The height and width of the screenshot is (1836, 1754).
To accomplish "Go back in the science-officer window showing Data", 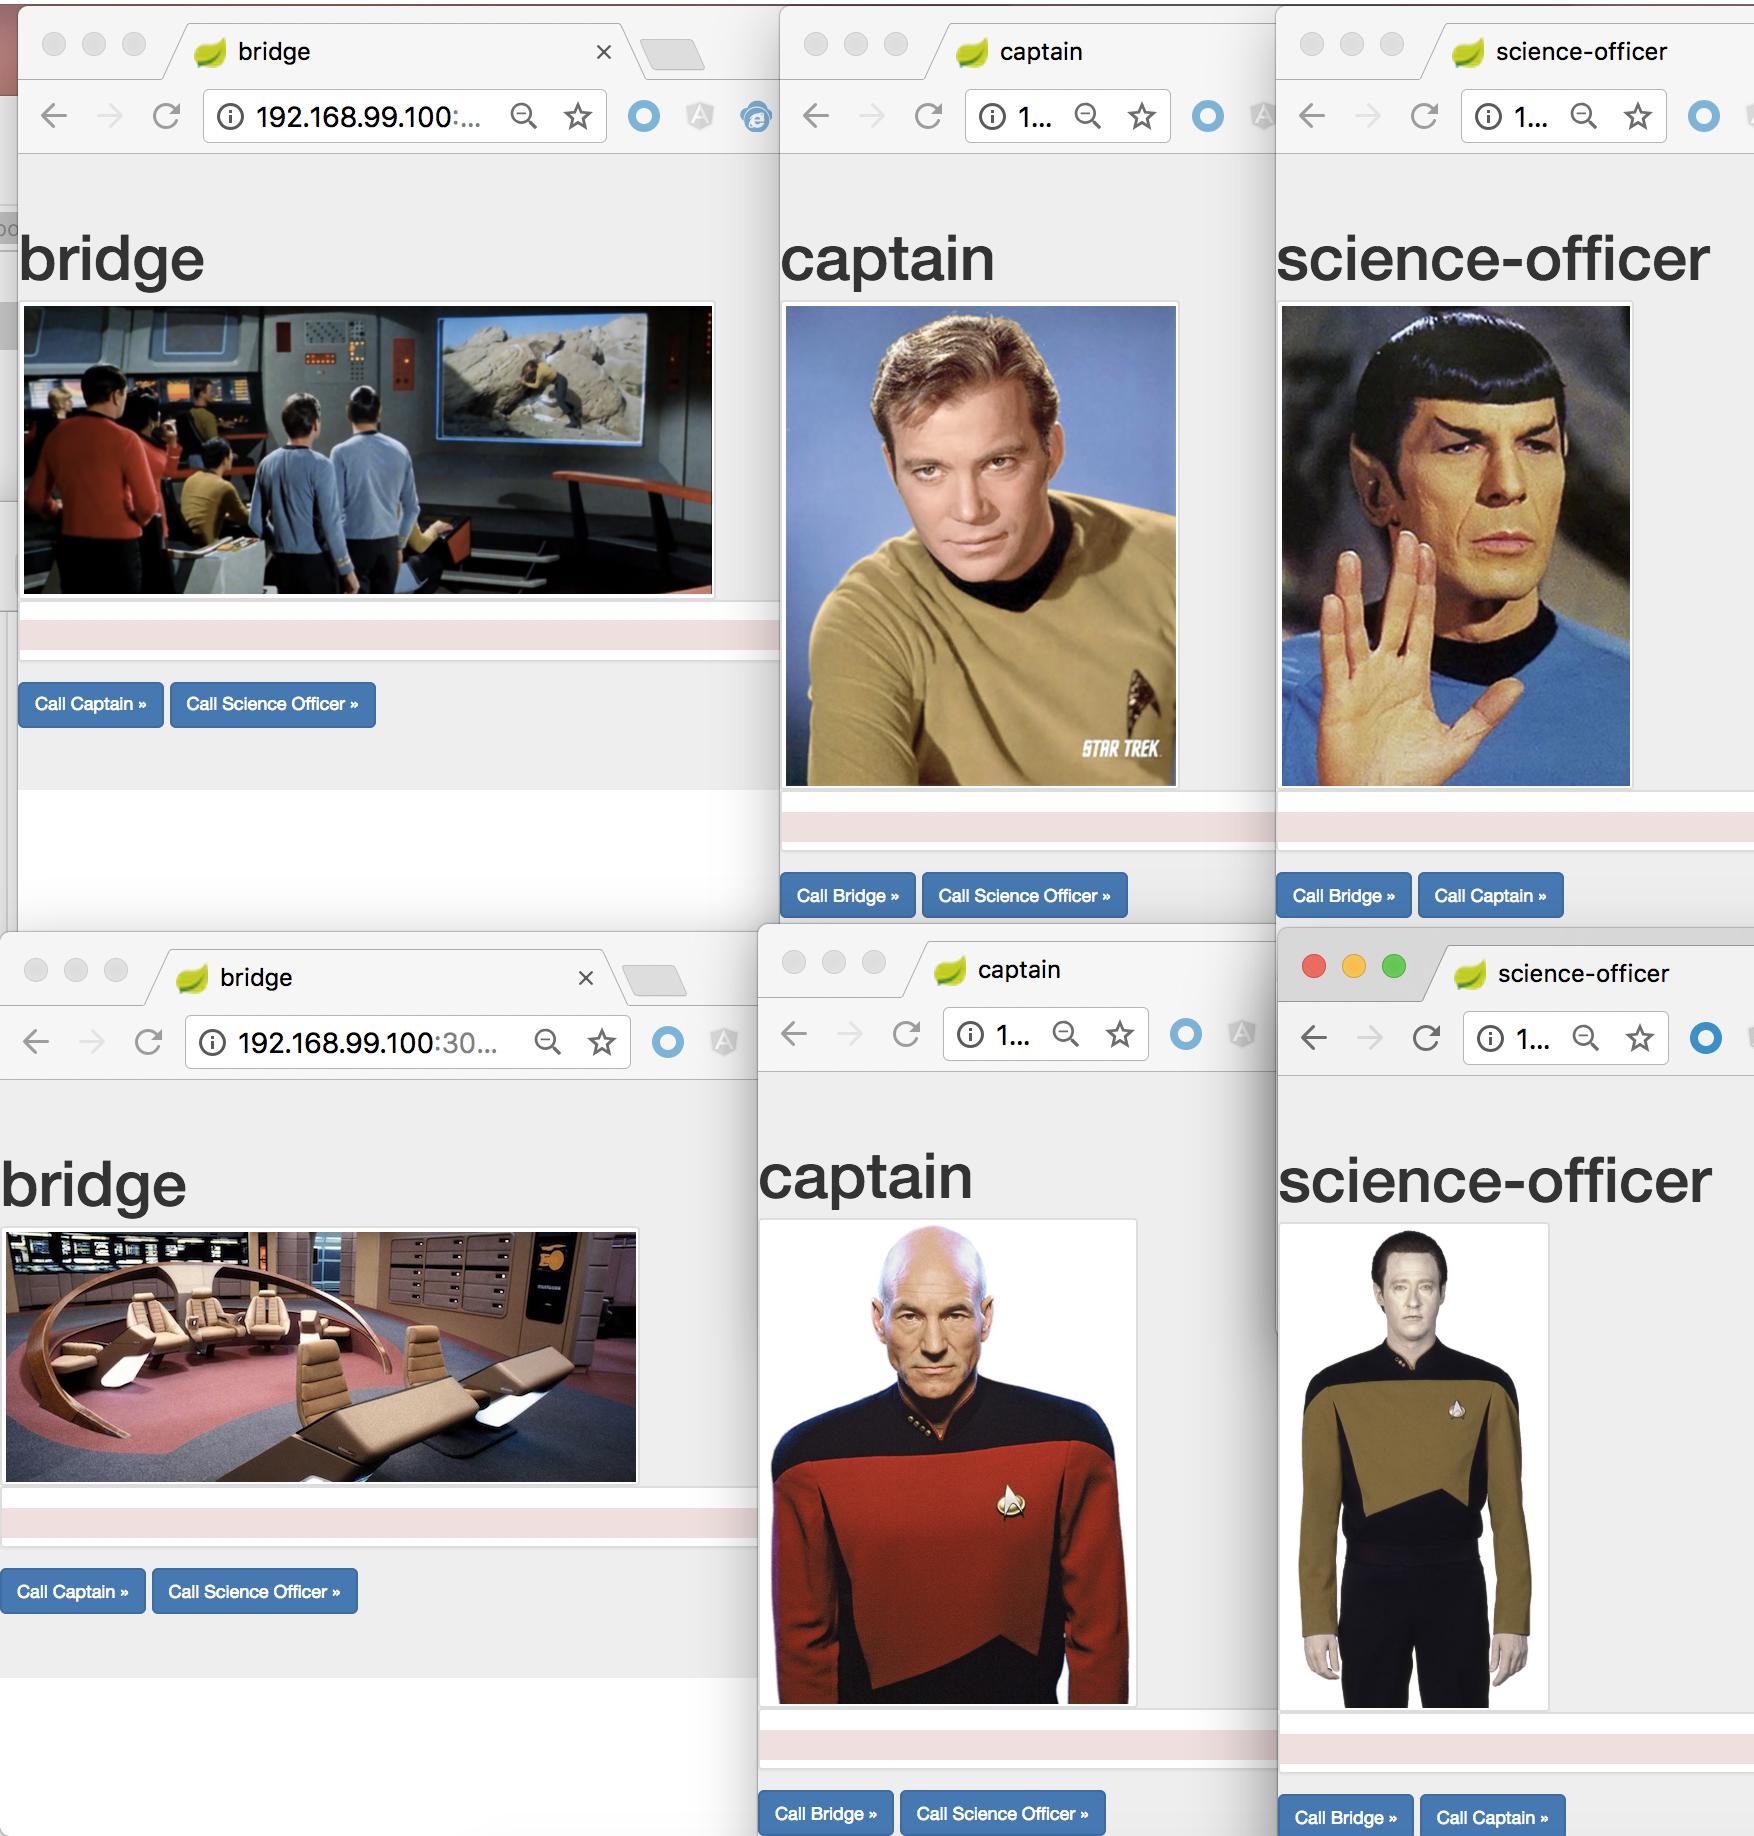I will tap(1314, 1039).
